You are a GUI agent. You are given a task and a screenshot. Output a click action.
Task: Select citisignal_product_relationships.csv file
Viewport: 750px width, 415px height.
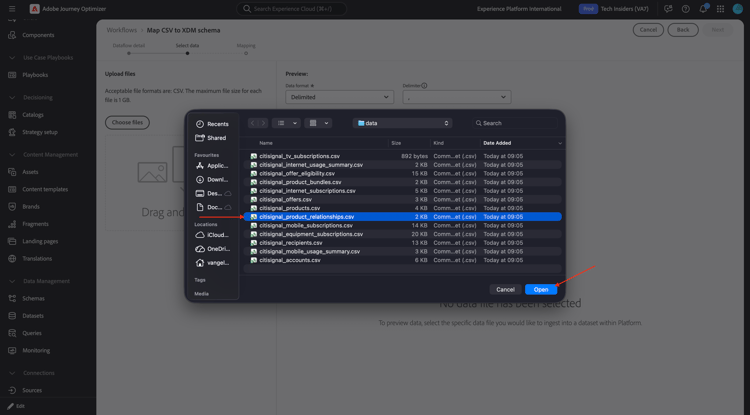[402, 217]
